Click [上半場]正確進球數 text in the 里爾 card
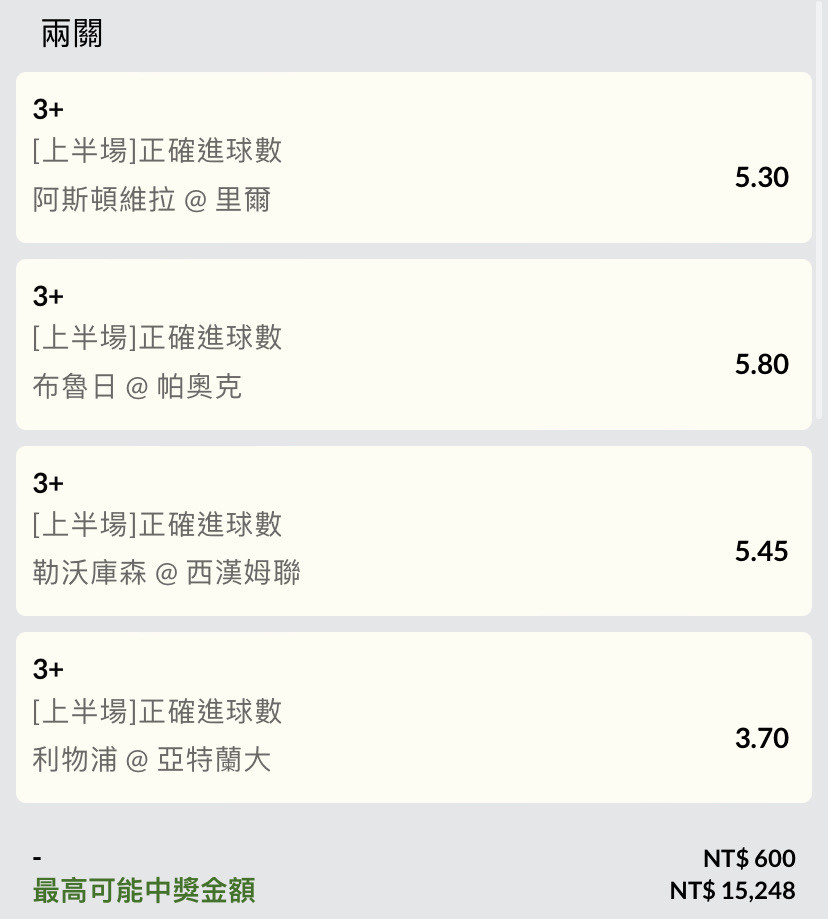This screenshot has height=919, width=828. [x=157, y=151]
